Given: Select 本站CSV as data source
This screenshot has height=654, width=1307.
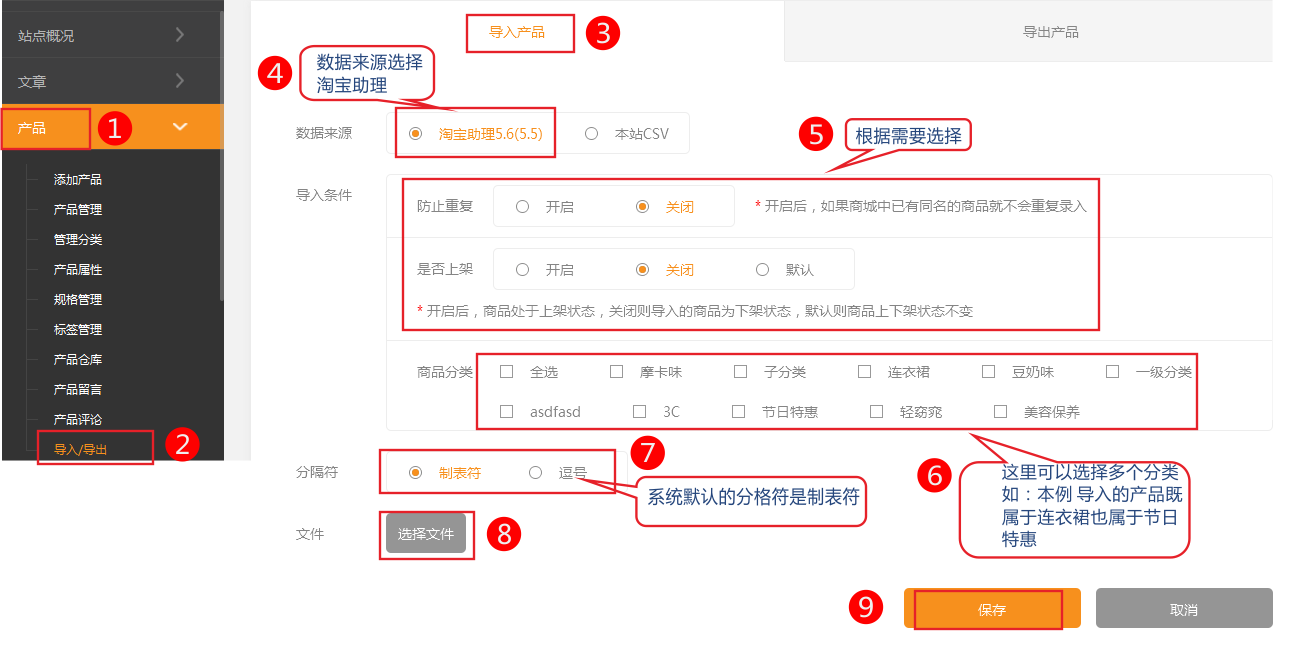Looking at the screenshot, I should click(592, 134).
